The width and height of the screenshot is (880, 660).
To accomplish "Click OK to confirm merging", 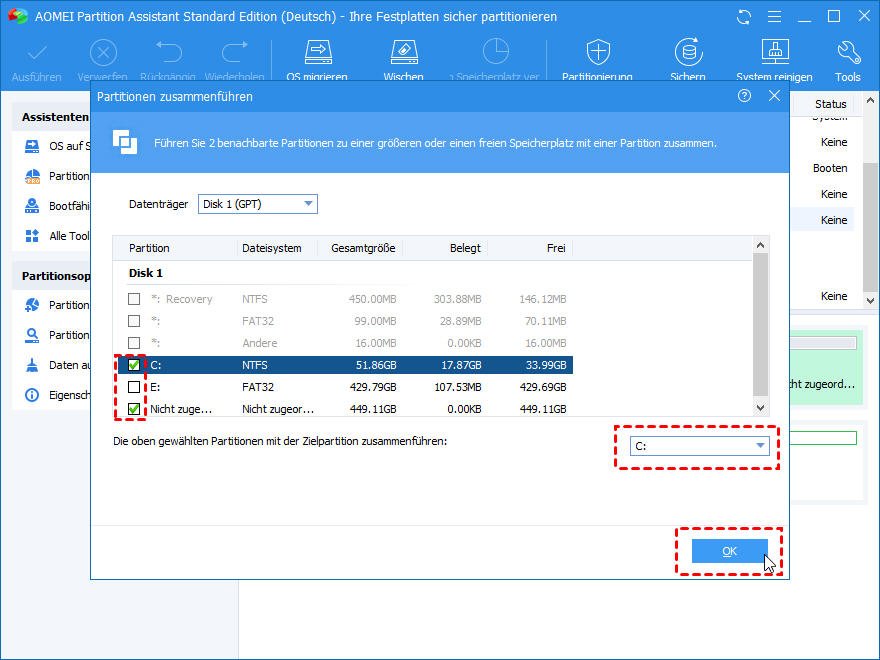I will point(729,551).
